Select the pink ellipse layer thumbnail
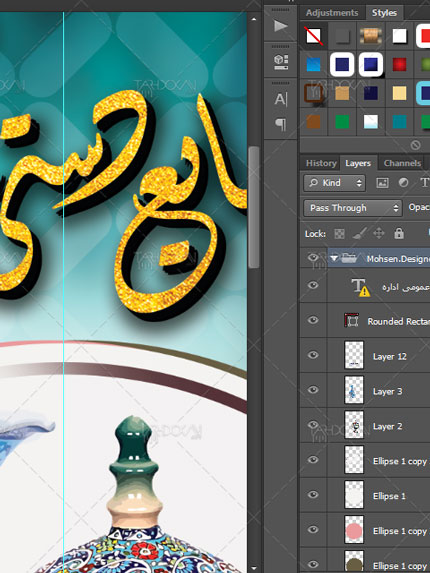Image resolution: width=430 pixels, height=573 pixels. [354, 530]
